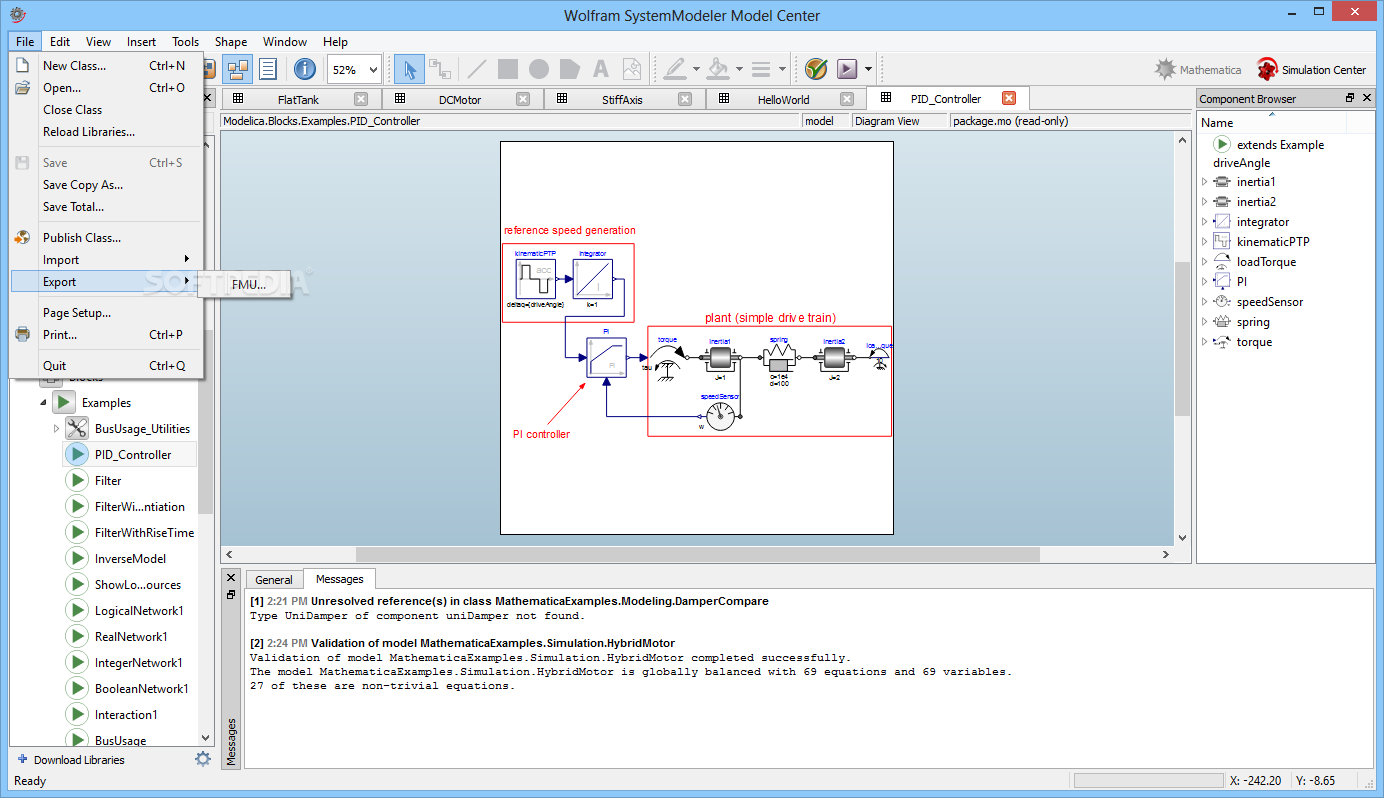Open the Tools menu
This screenshot has width=1384, height=798.
click(x=185, y=42)
